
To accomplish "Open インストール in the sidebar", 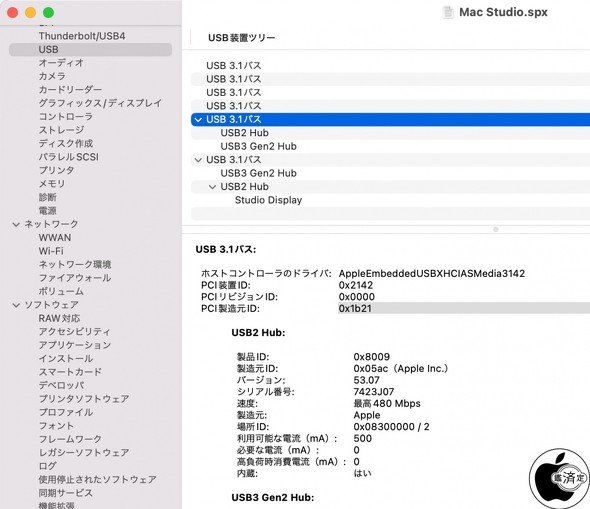I will tap(65, 359).
